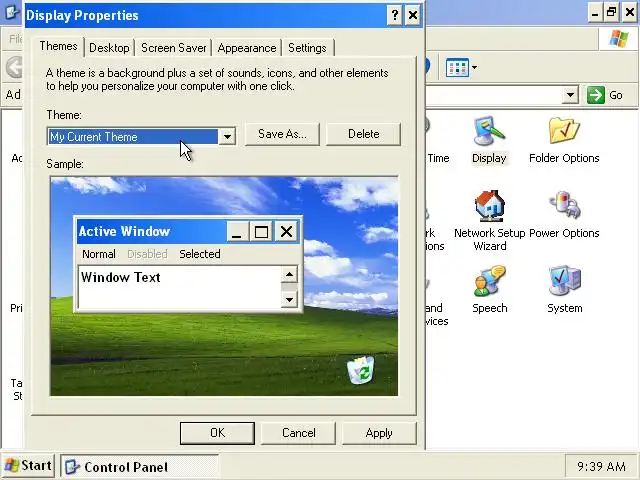Open Folder Options icon in Control Panel

point(564,140)
